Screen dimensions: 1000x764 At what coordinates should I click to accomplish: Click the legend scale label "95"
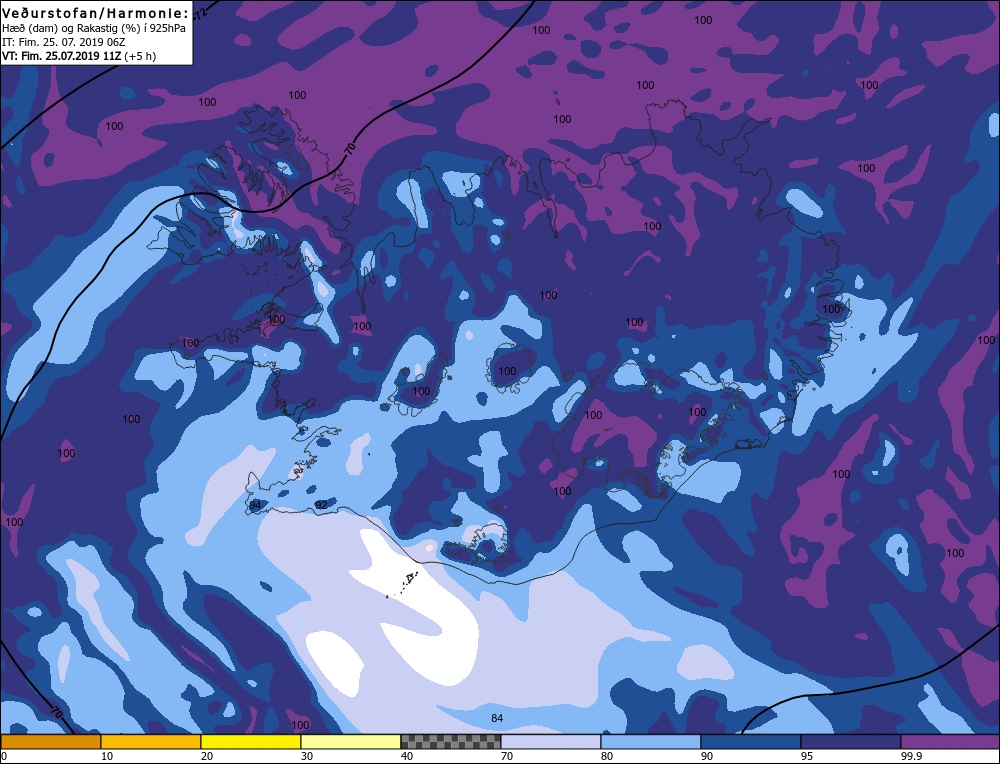[807, 756]
